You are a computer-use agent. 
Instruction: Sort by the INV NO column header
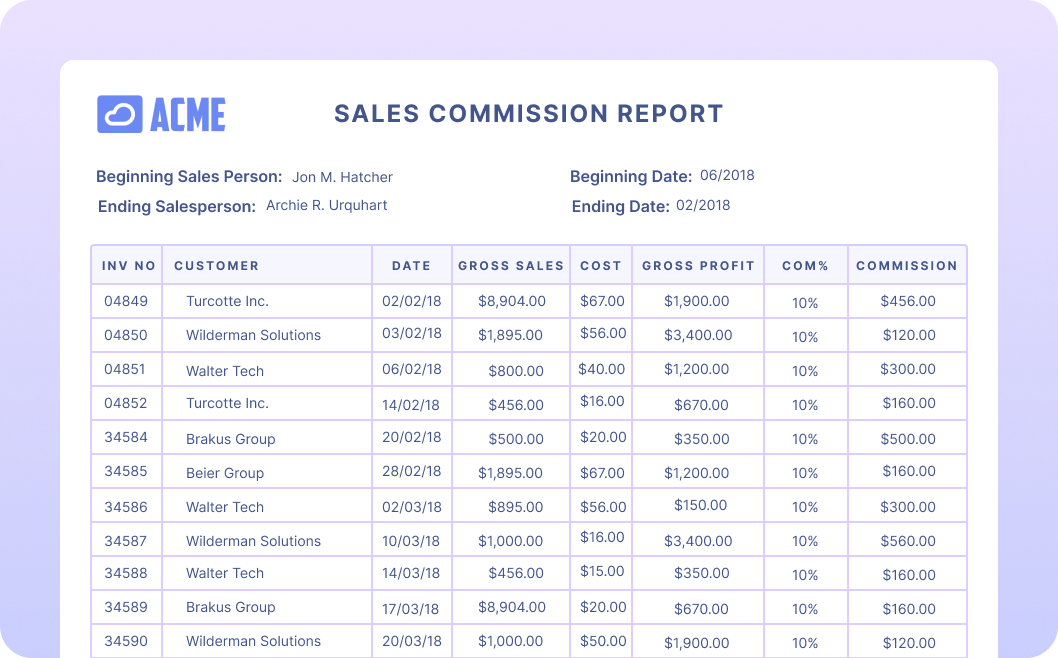(x=128, y=266)
